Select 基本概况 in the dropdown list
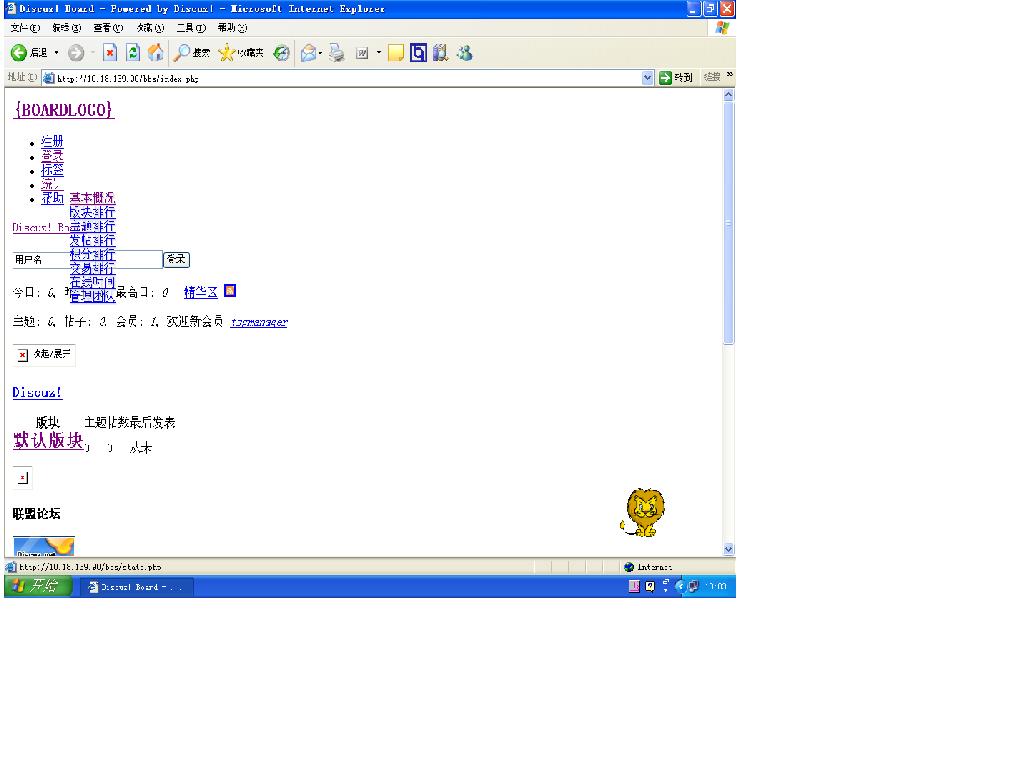This screenshot has width=1024, height=768. pos(93,198)
